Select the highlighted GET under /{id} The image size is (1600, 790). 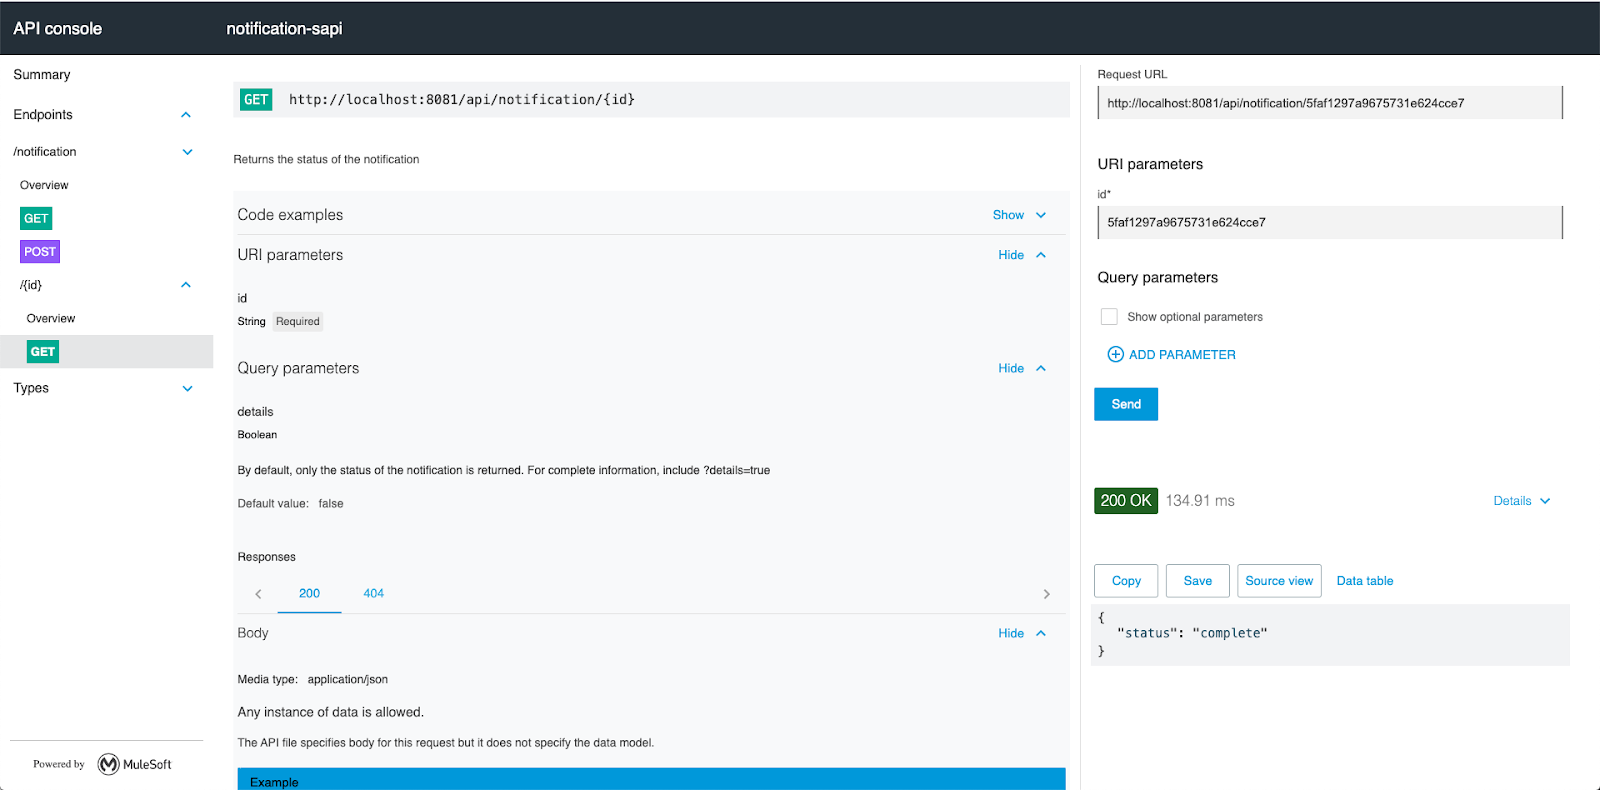click(x=43, y=352)
